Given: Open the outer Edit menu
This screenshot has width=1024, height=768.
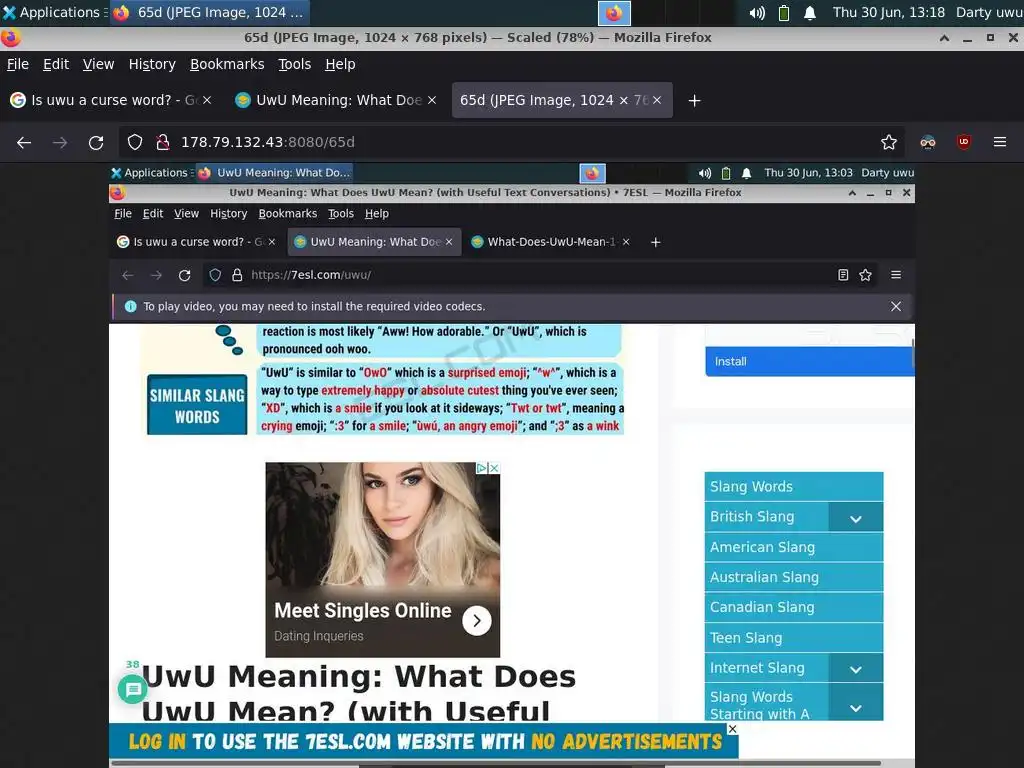Looking at the screenshot, I should (56, 64).
